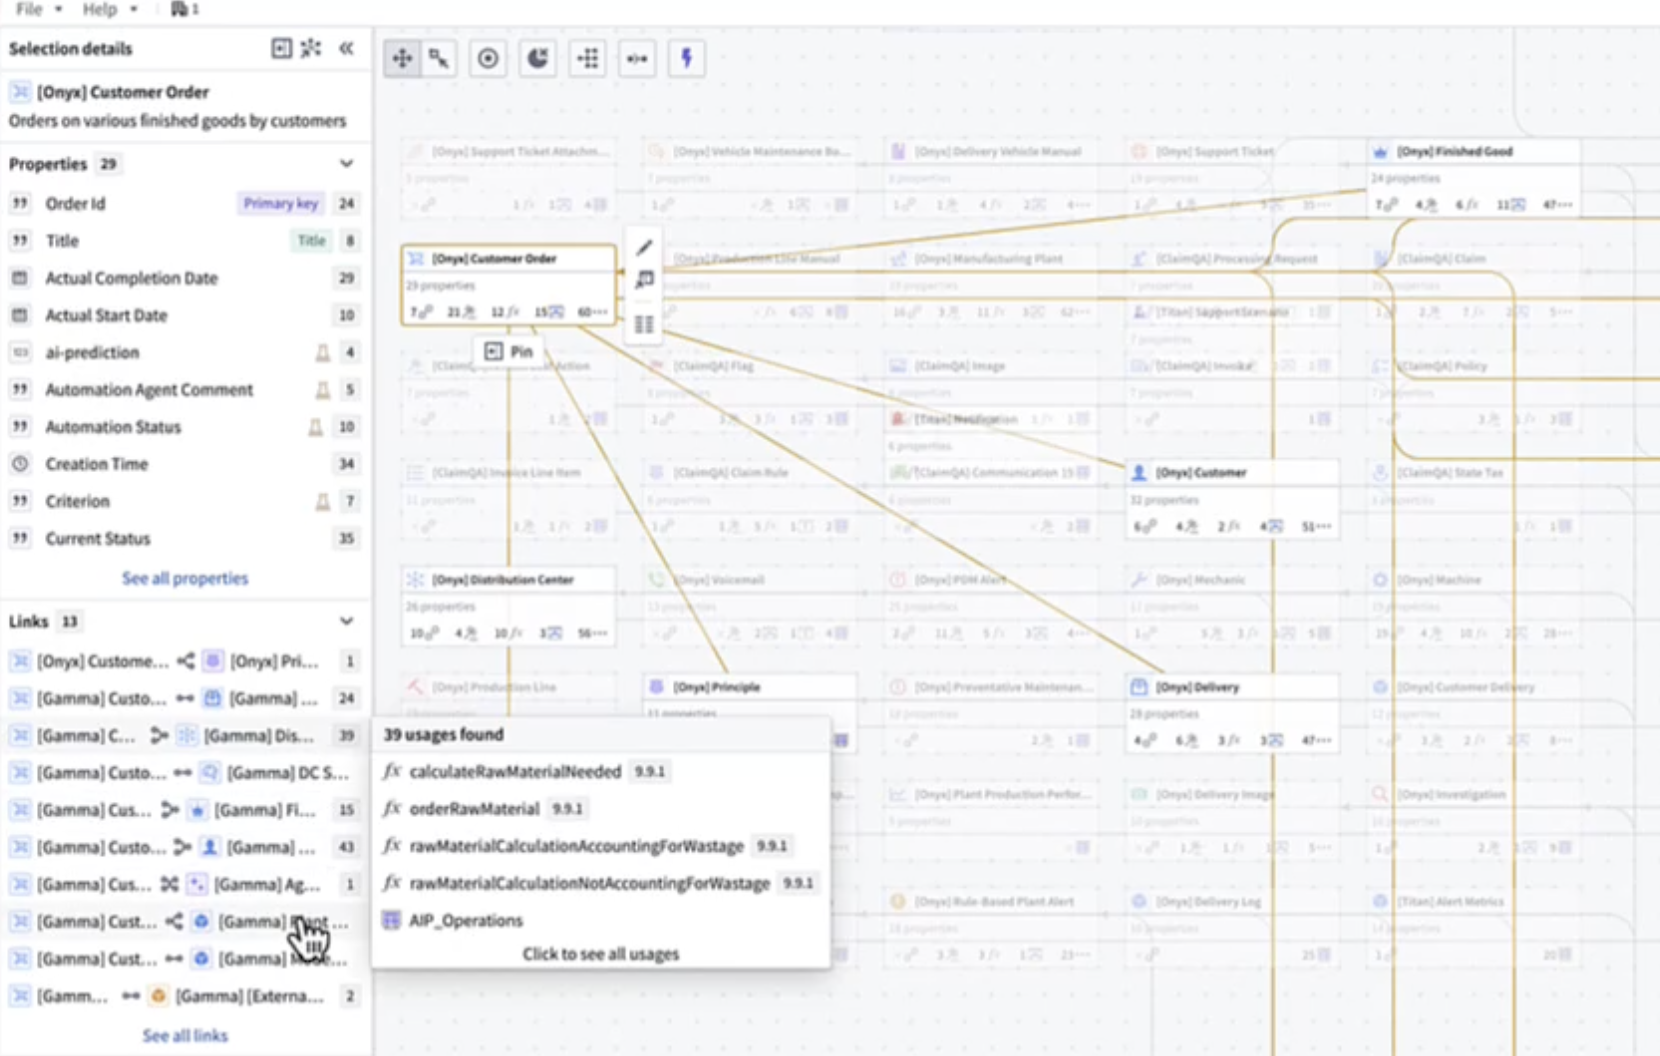Toggle the alert bell on Automation Status
This screenshot has width=1660, height=1056.
point(313,427)
